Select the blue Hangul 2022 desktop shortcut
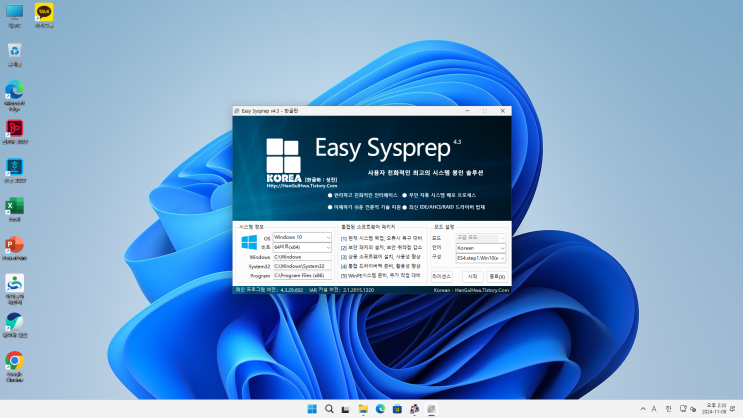743x418 pixels. (x=15, y=171)
